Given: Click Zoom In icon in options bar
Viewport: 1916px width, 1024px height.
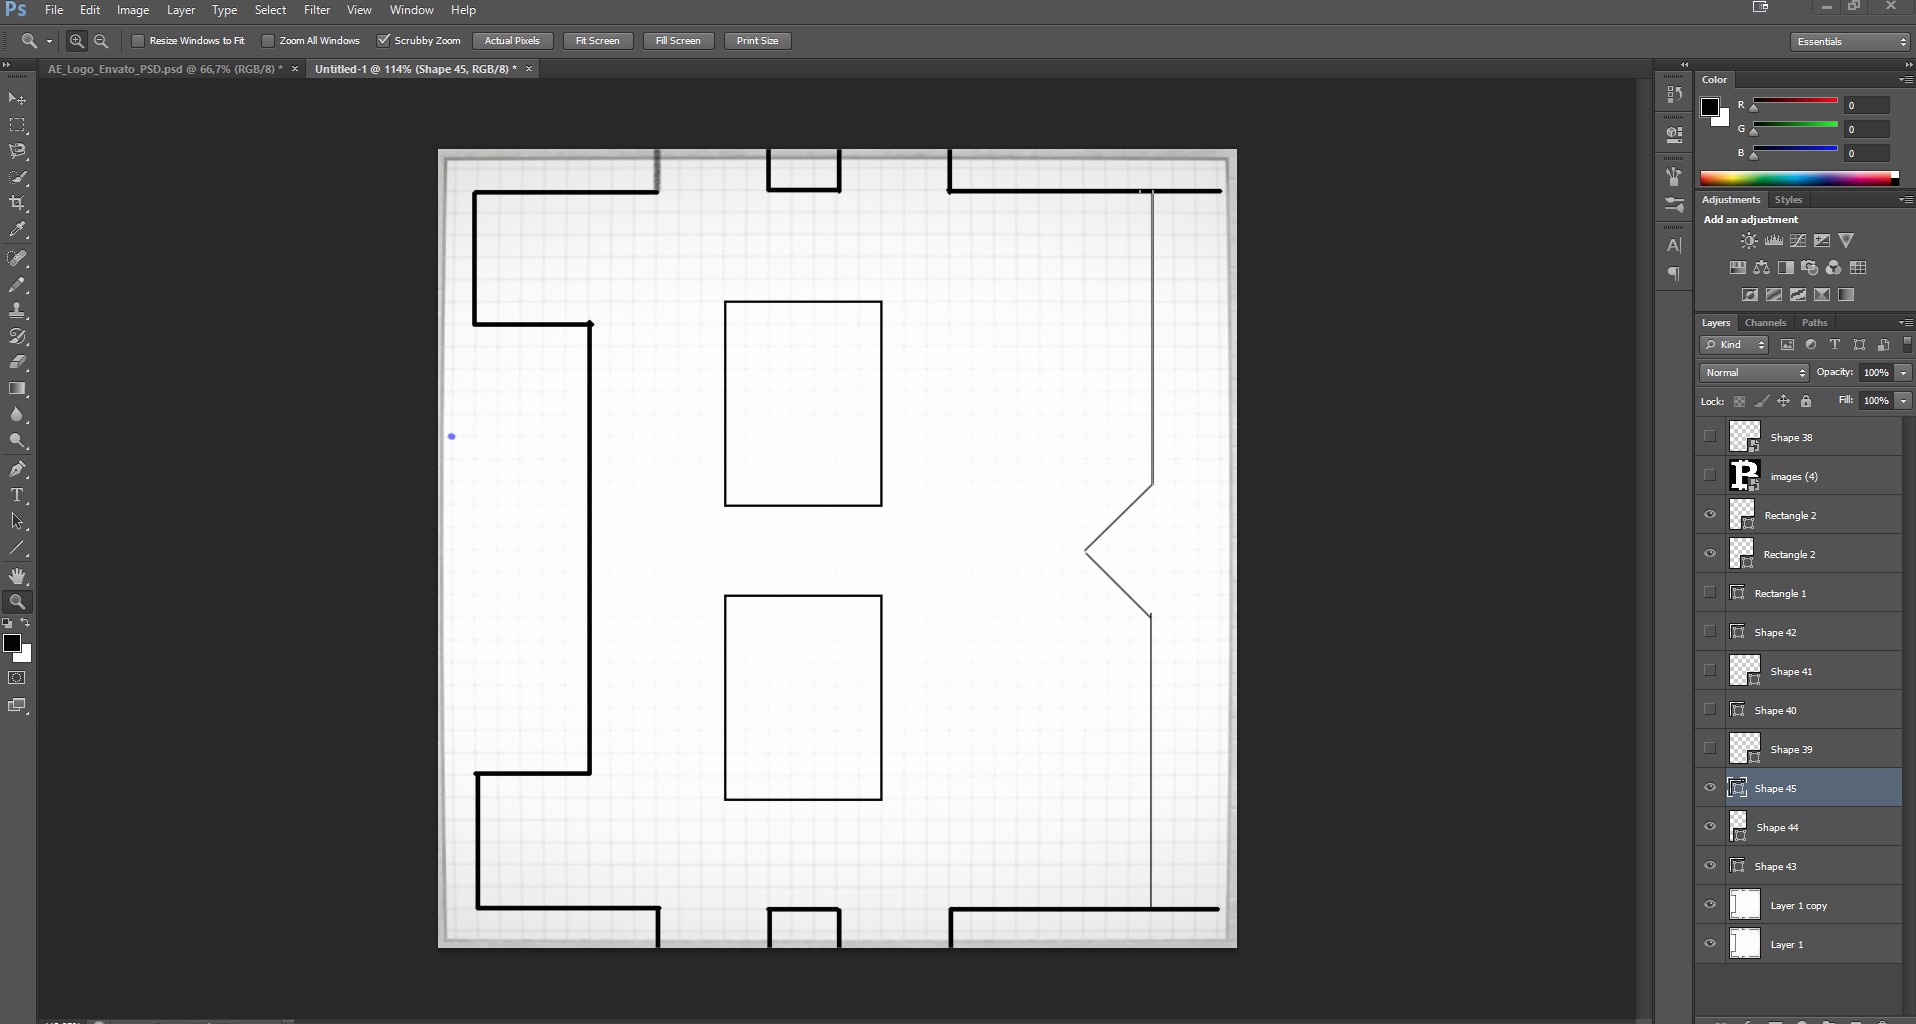Looking at the screenshot, I should tap(76, 41).
